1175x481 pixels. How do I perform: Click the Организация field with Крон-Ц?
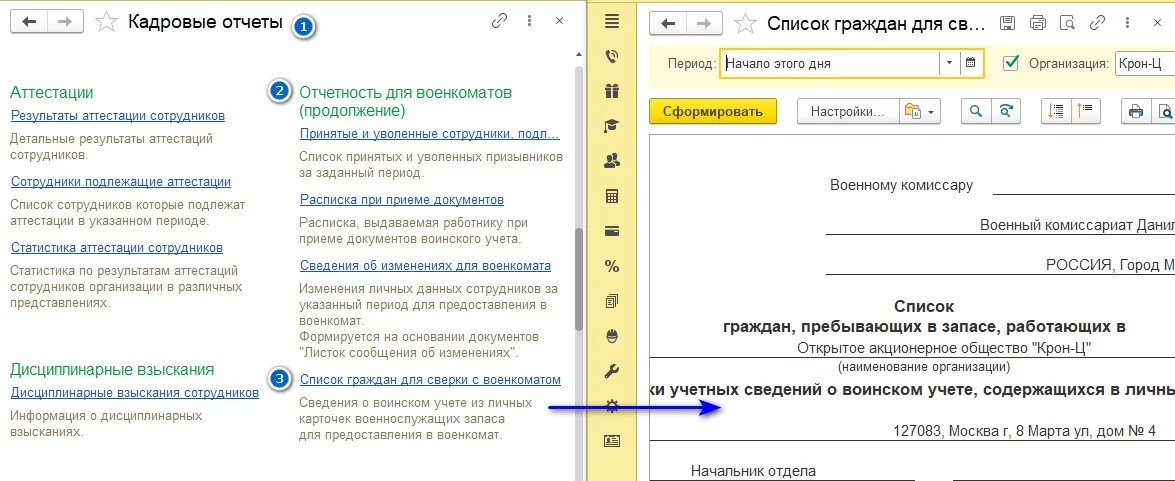point(1144,64)
